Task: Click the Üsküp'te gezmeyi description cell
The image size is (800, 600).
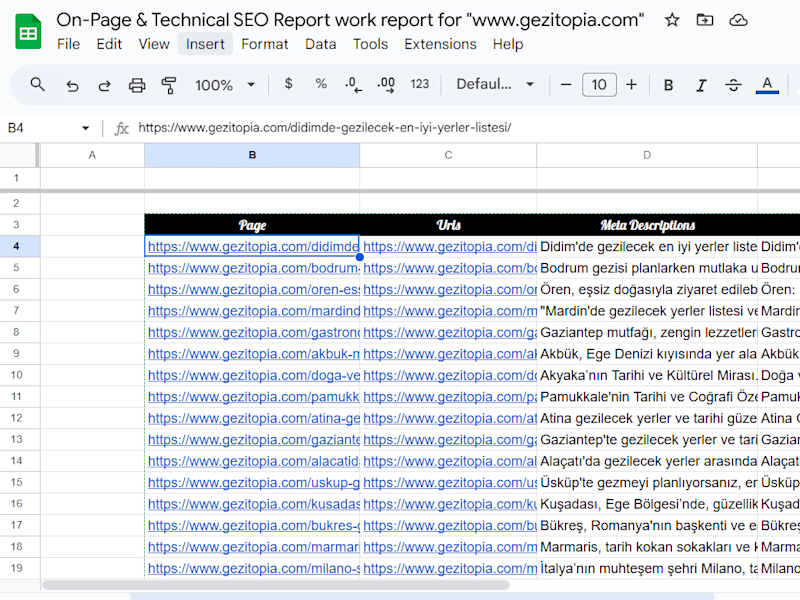Action: point(647,482)
